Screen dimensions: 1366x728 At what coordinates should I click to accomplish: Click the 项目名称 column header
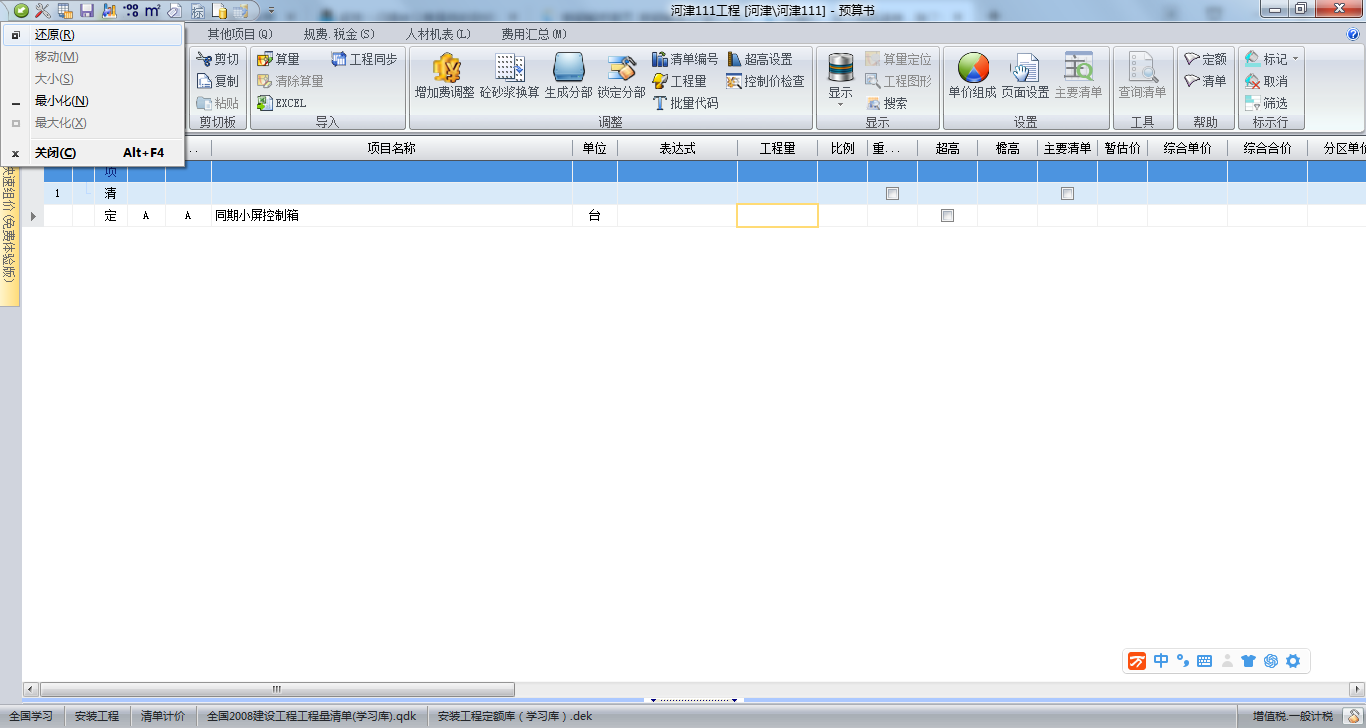click(x=392, y=148)
